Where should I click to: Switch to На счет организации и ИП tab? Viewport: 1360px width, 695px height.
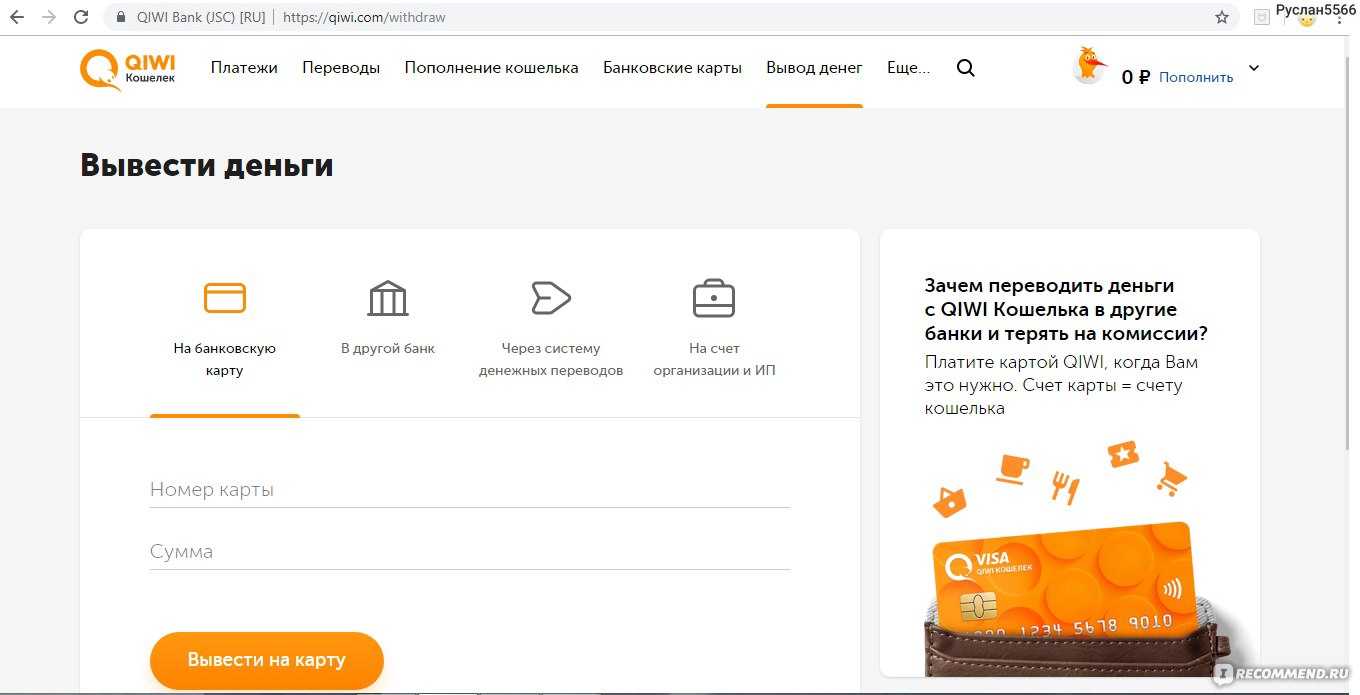(x=714, y=359)
